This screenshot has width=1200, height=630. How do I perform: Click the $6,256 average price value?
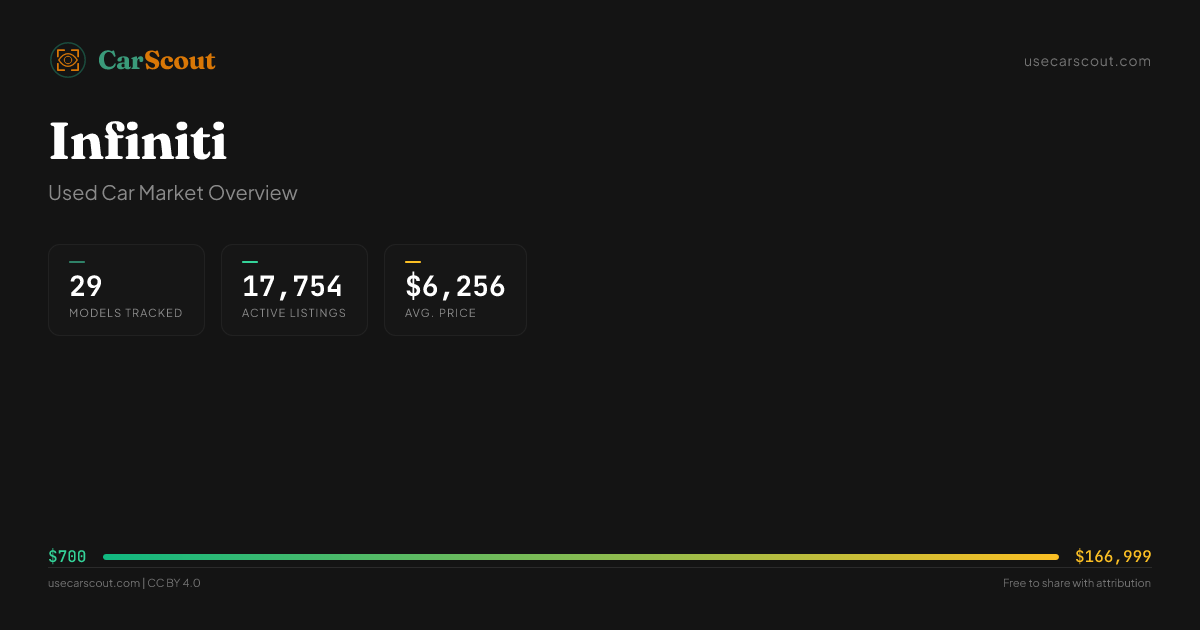(455, 287)
